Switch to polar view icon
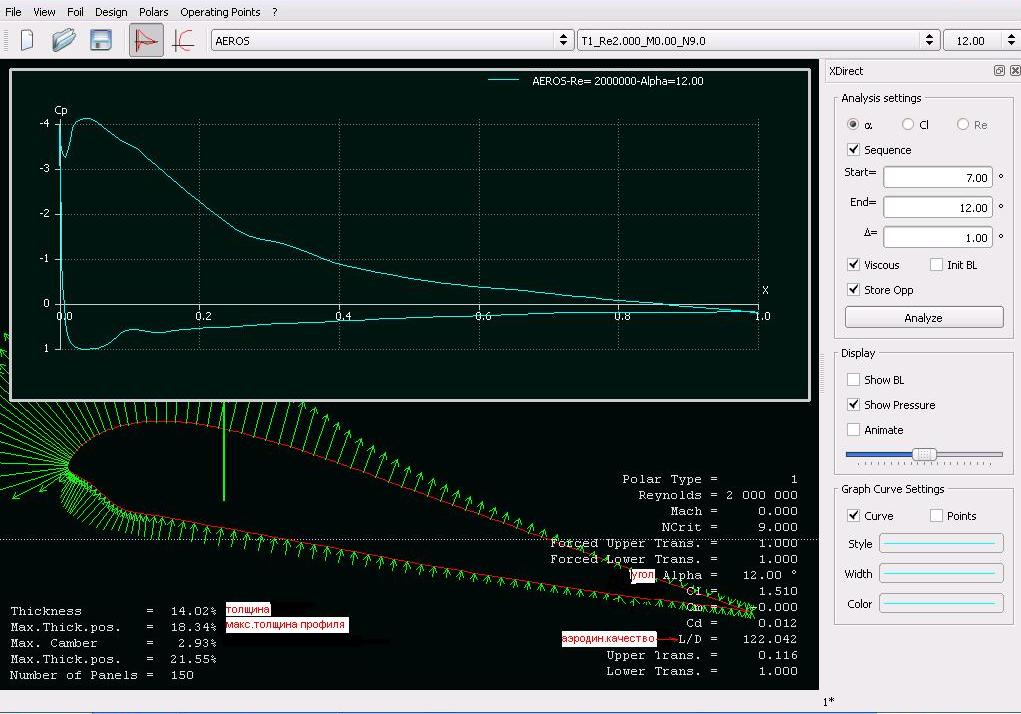This screenshot has width=1021, height=714. coord(182,40)
